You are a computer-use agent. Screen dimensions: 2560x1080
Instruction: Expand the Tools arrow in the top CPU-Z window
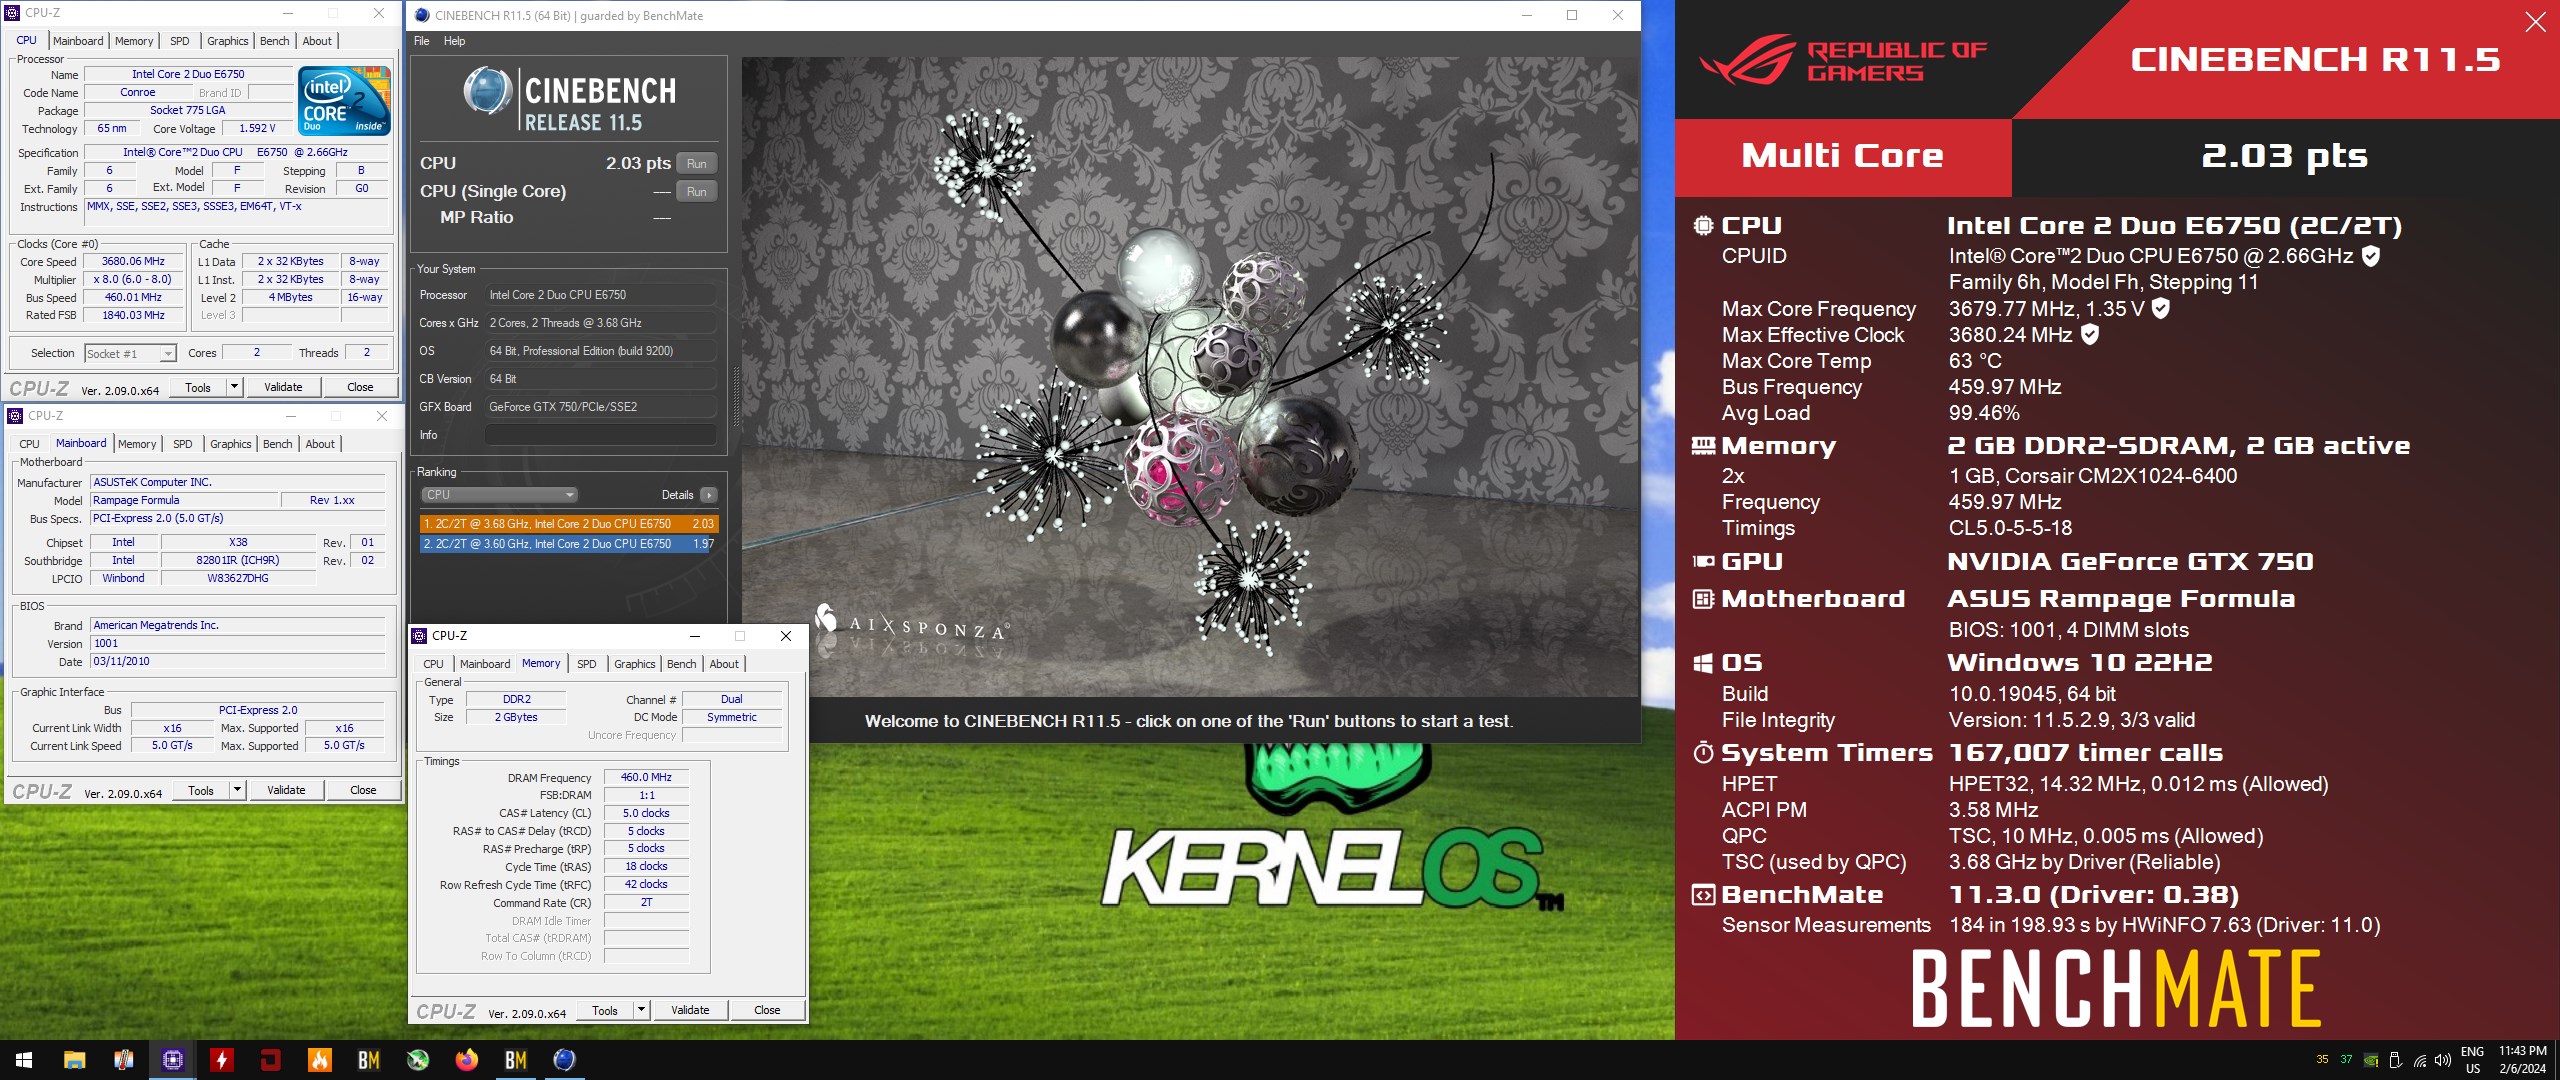click(x=234, y=387)
